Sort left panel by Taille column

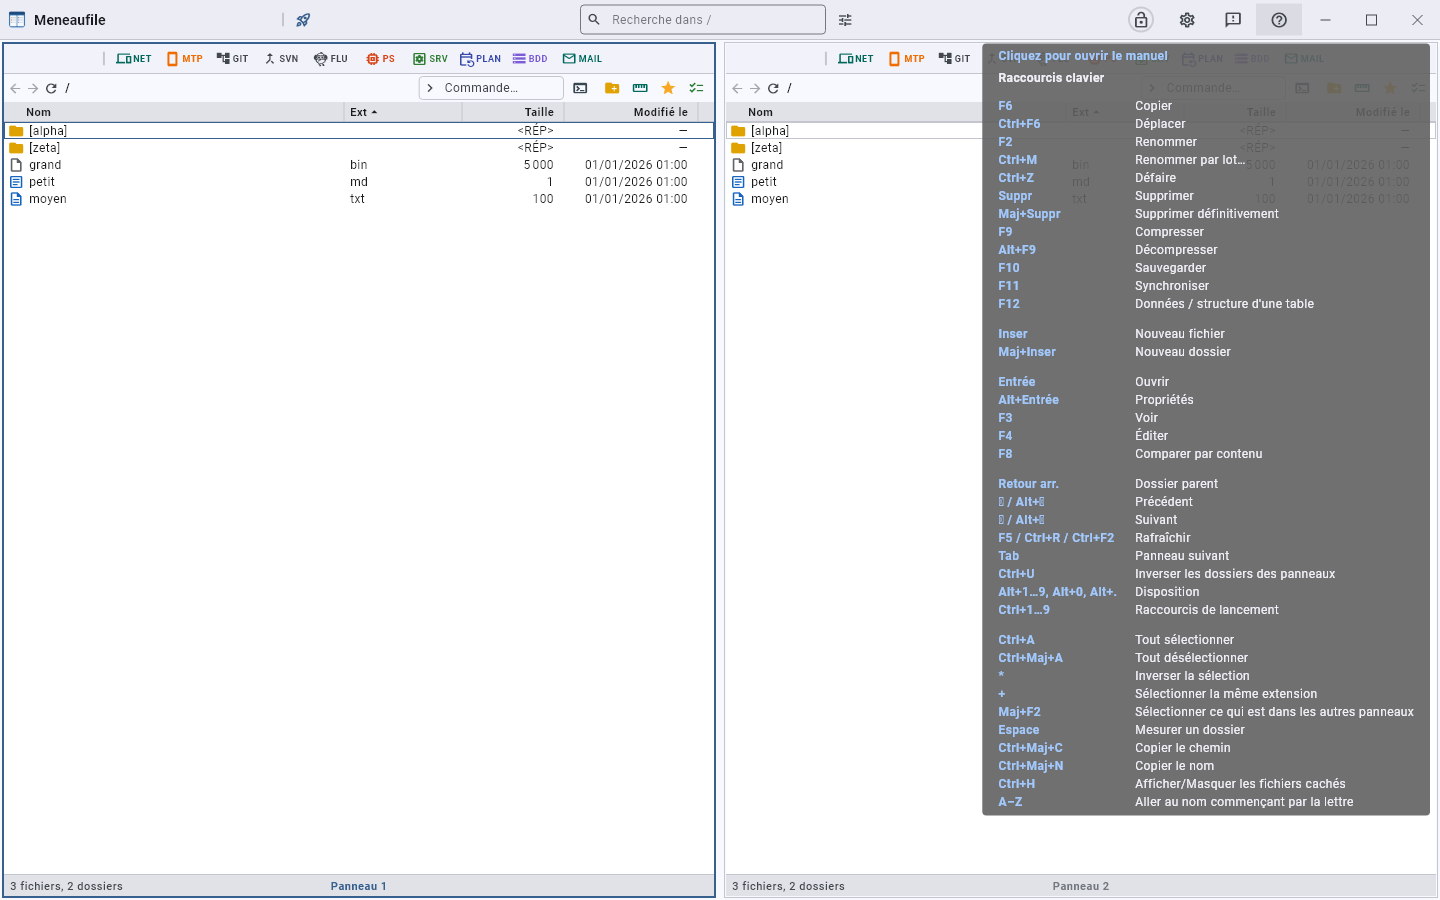click(513, 112)
